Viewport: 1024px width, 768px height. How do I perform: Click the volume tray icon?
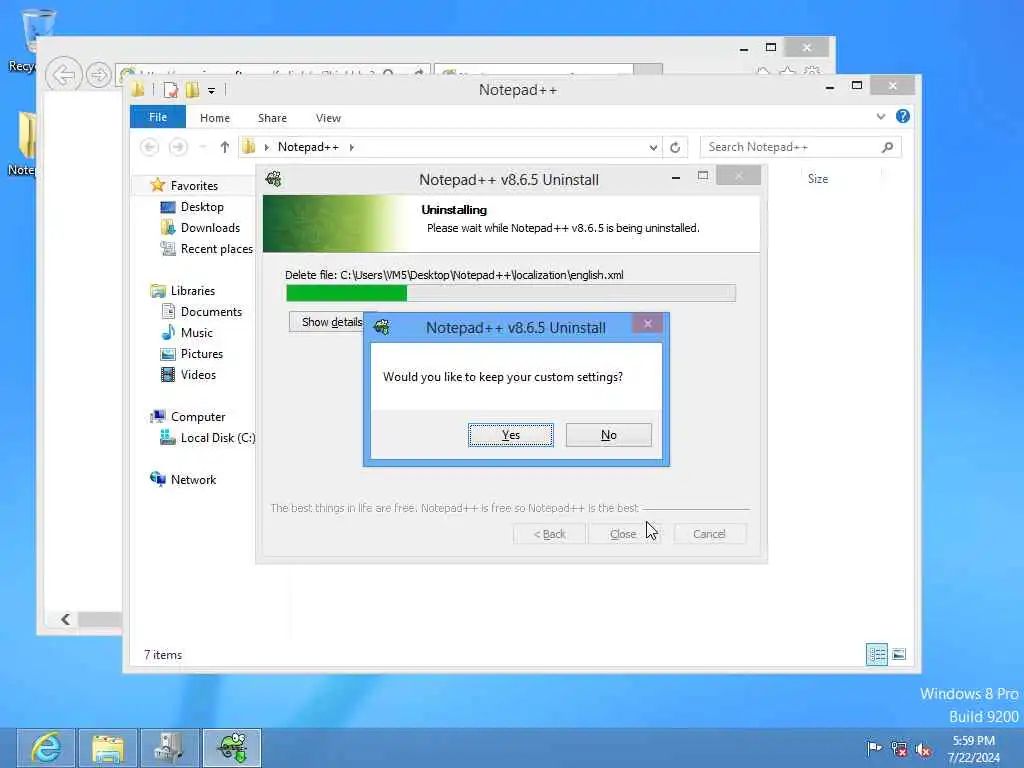[923, 749]
